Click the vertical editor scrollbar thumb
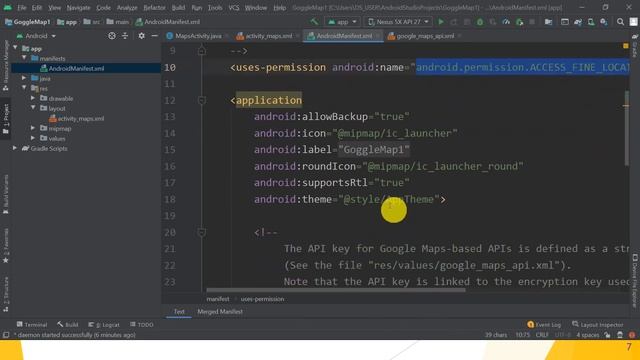Image resolution: width=640 pixels, height=360 pixels. click(627, 128)
